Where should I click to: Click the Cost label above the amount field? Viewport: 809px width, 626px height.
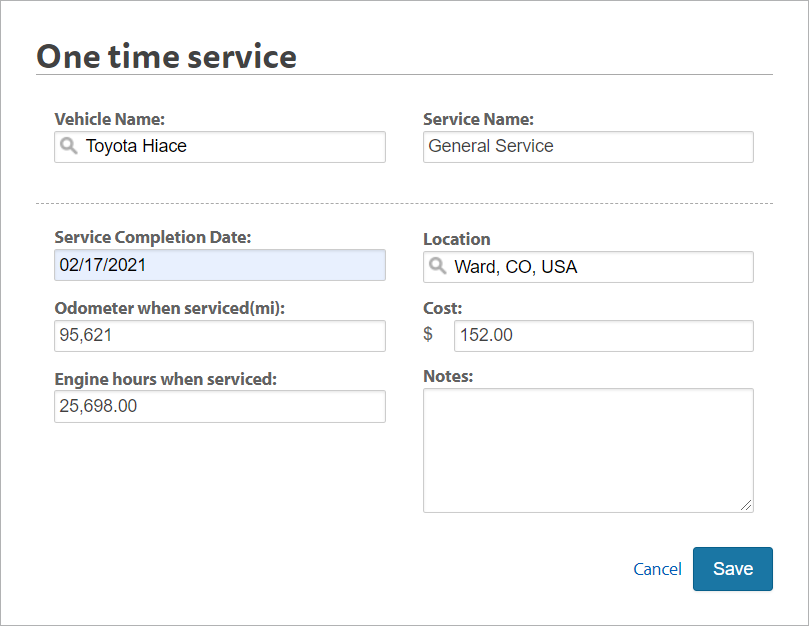pos(442,308)
